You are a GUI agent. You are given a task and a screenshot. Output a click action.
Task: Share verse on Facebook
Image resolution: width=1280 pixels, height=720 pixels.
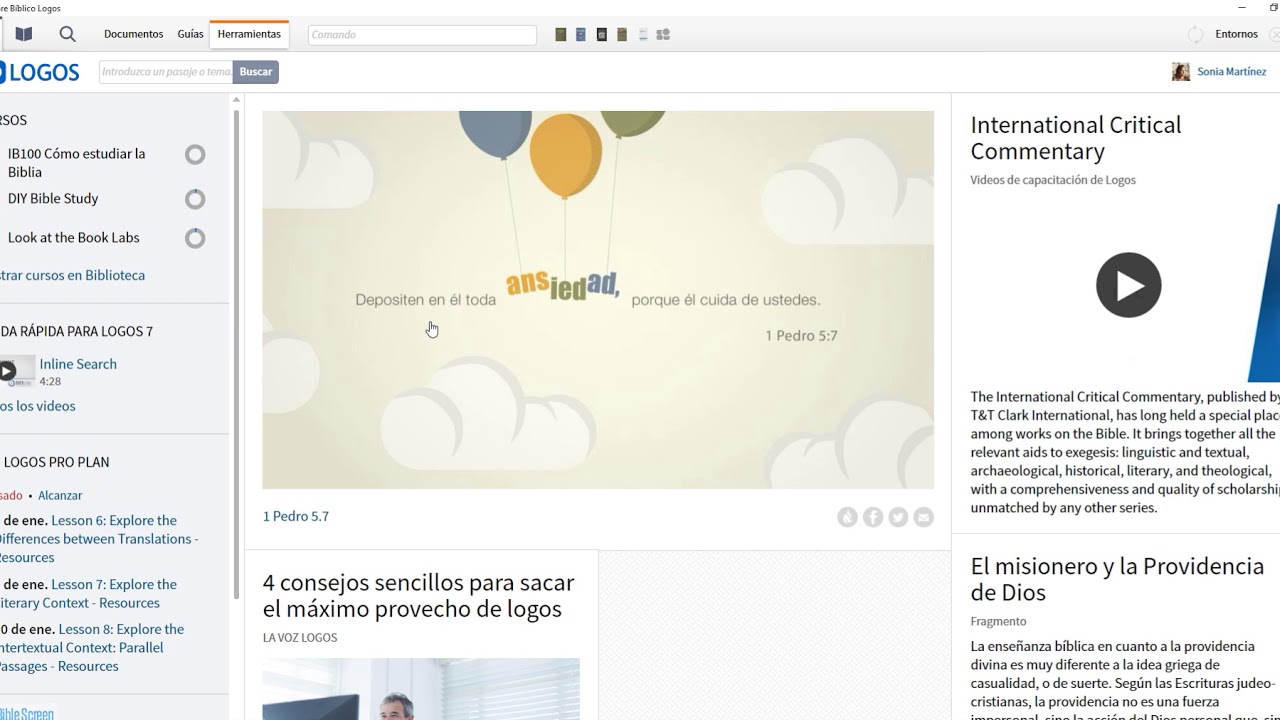click(x=873, y=517)
